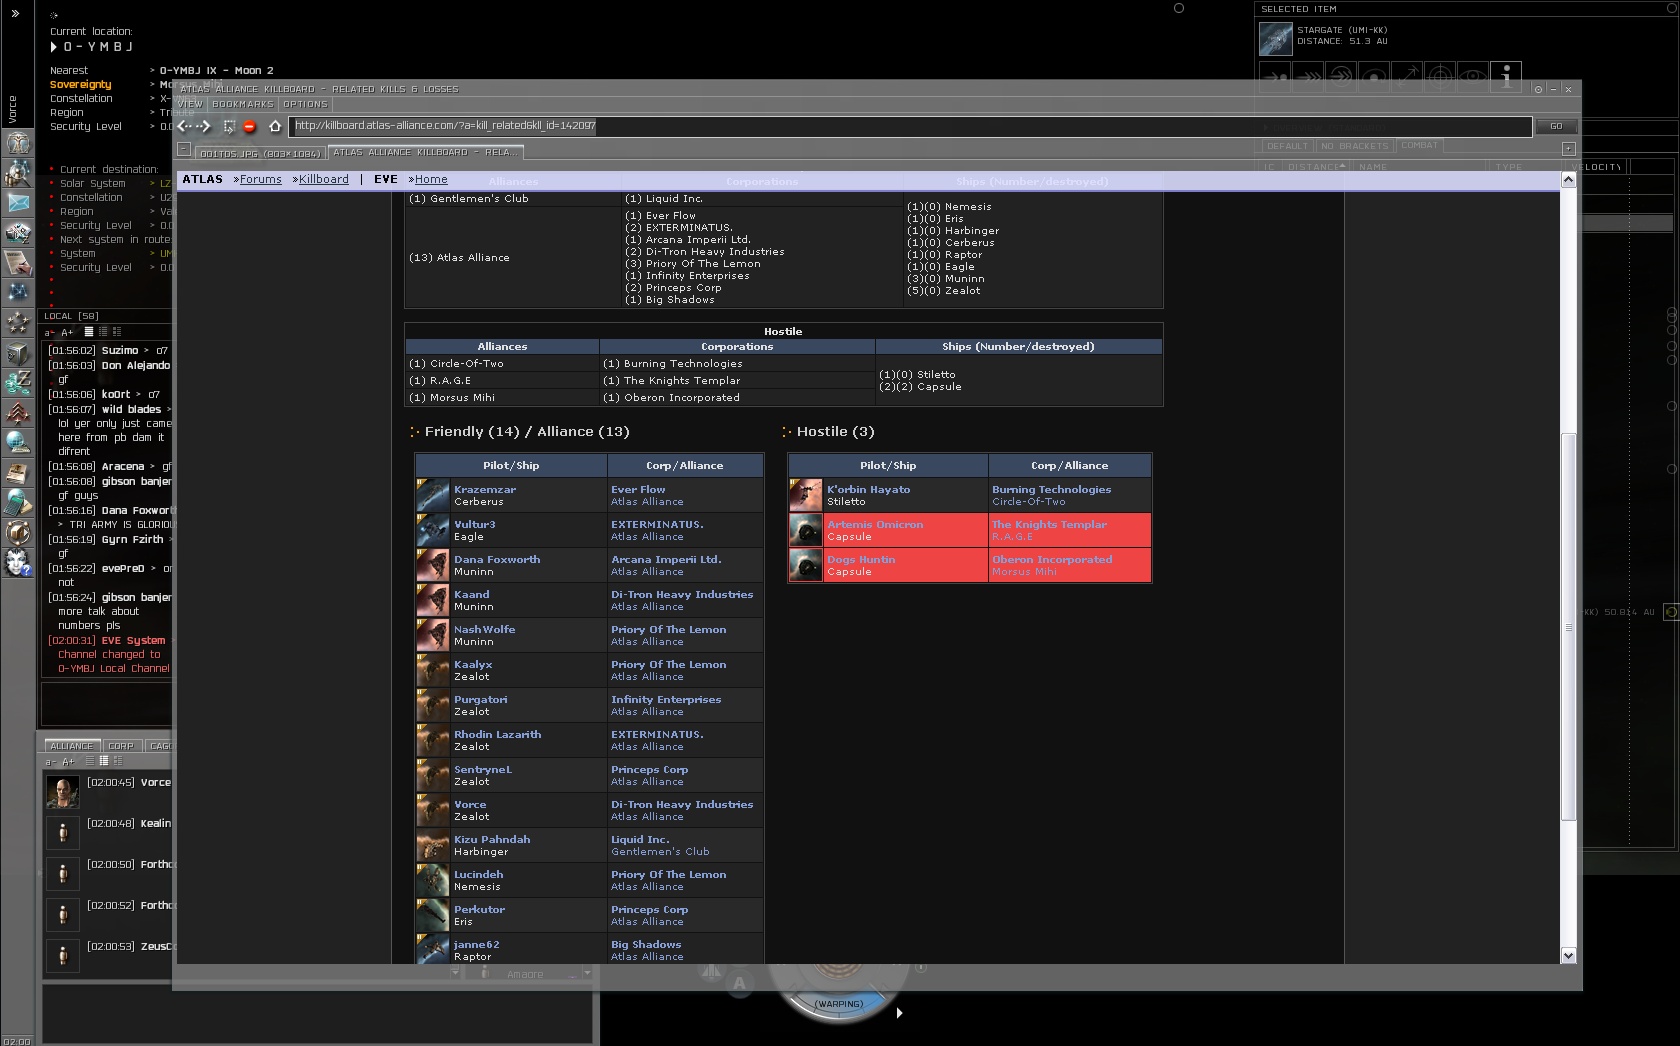Select first text-only mode in Alliance chat
This screenshot has height=1046, width=1680.
[x=89, y=761]
